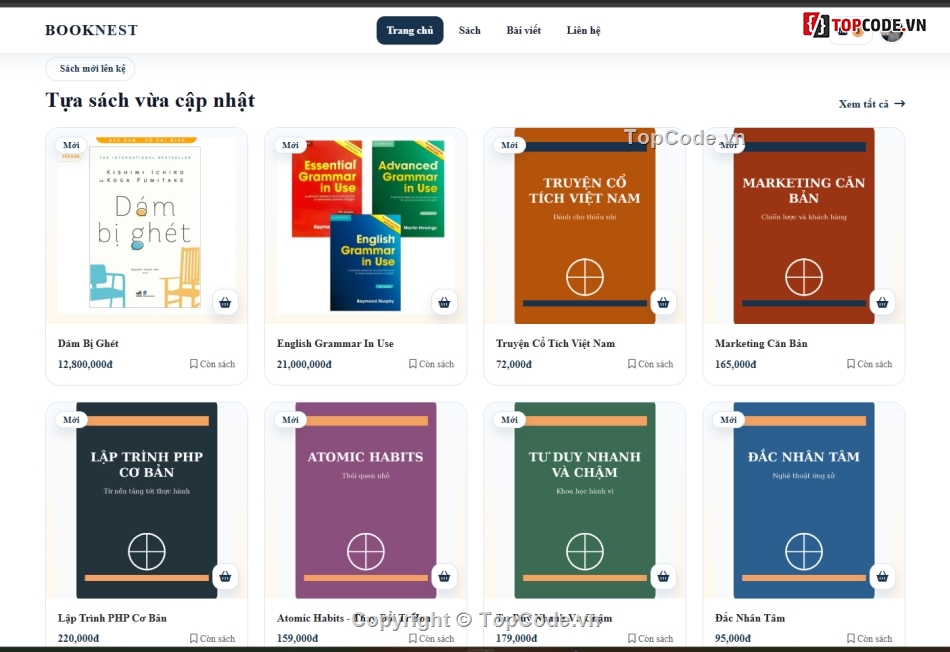Open the Bài viết page
This screenshot has height=652, width=950.
[x=523, y=30]
